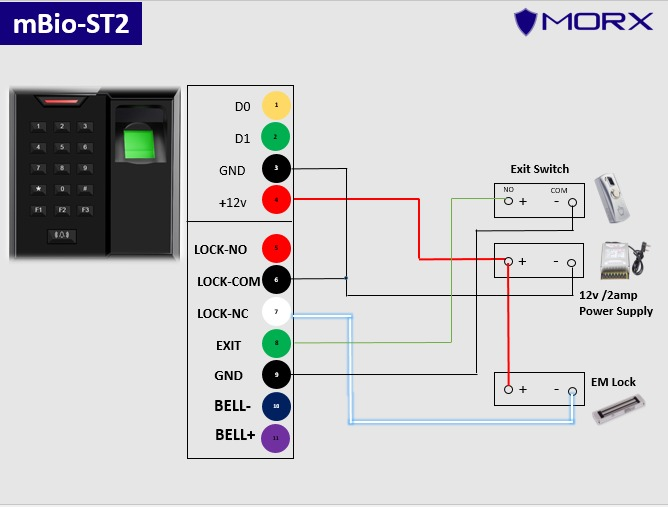Click the MORX shield logo
This screenshot has height=507, width=668.
point(529,21)
